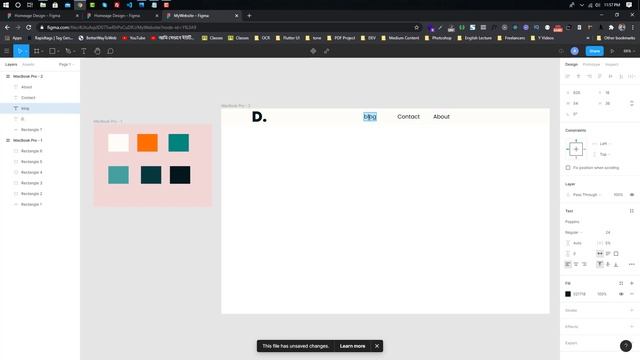Click the Create component icon in the top toolbar
Image resolution: width=640 pixels, height=360 pixels.
tap(313, 51)
